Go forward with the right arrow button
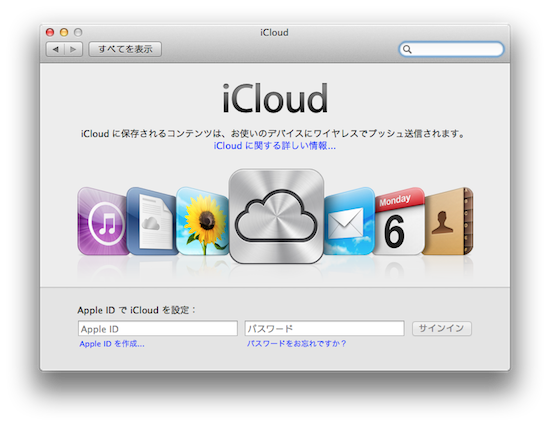This screenshot has height=426, width=550. (74, 49)
